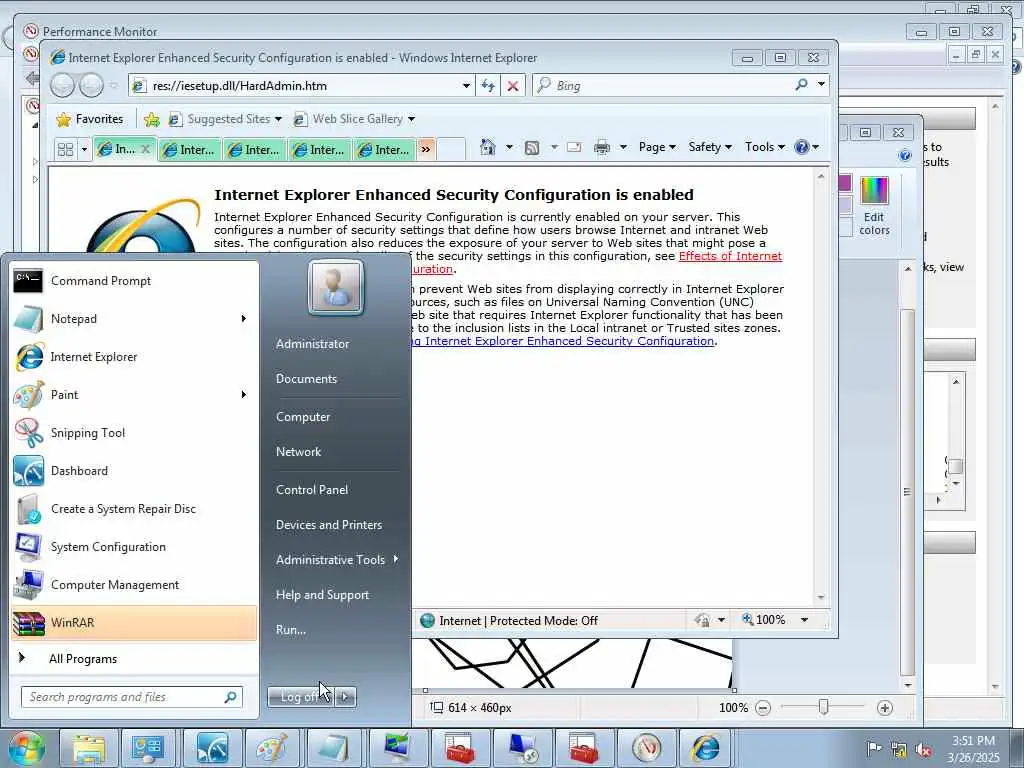Click the Windows Start orb
The image size is (1024, 768).
pos(25,748)
